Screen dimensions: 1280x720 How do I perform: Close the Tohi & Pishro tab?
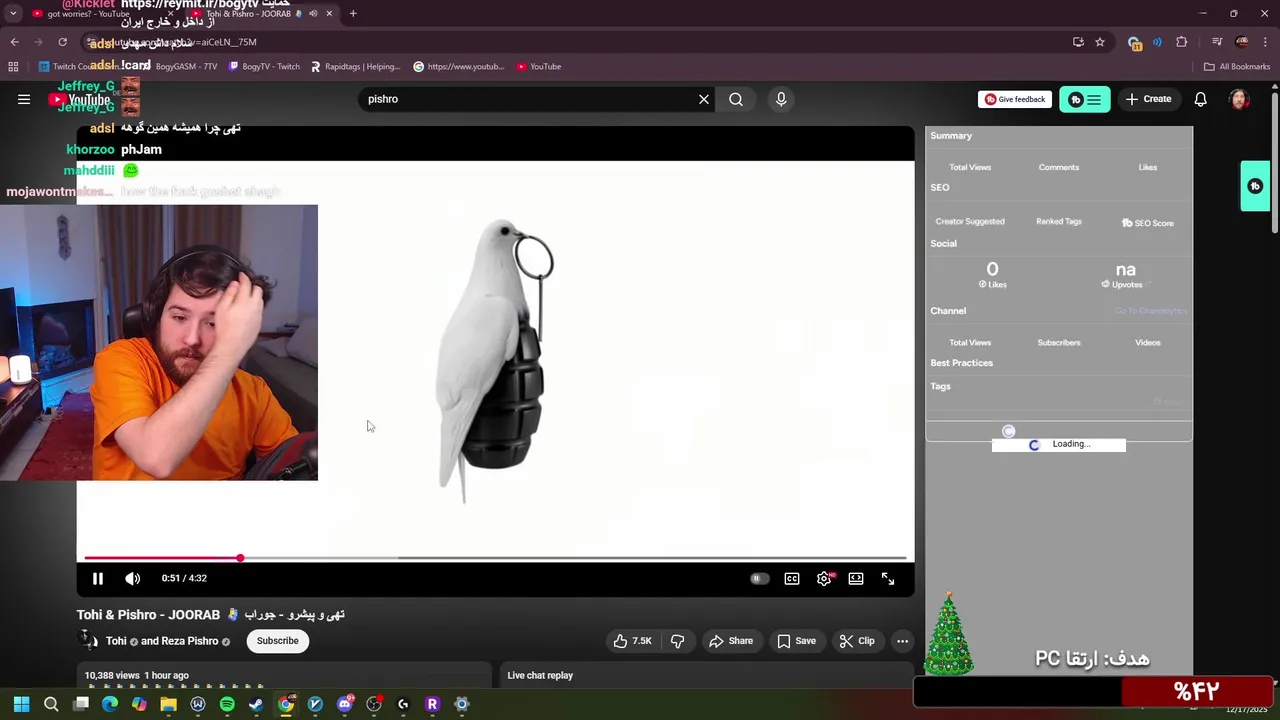329,14
